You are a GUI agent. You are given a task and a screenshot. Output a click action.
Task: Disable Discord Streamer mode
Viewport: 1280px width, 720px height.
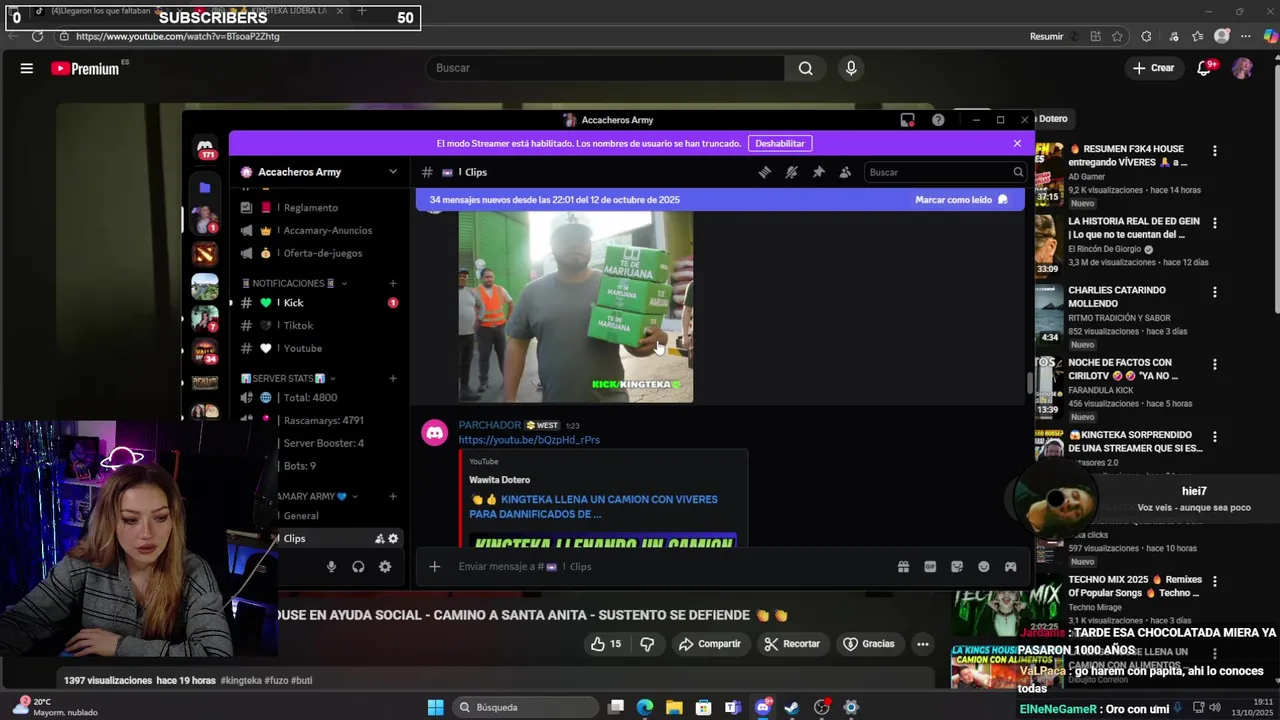779,143
